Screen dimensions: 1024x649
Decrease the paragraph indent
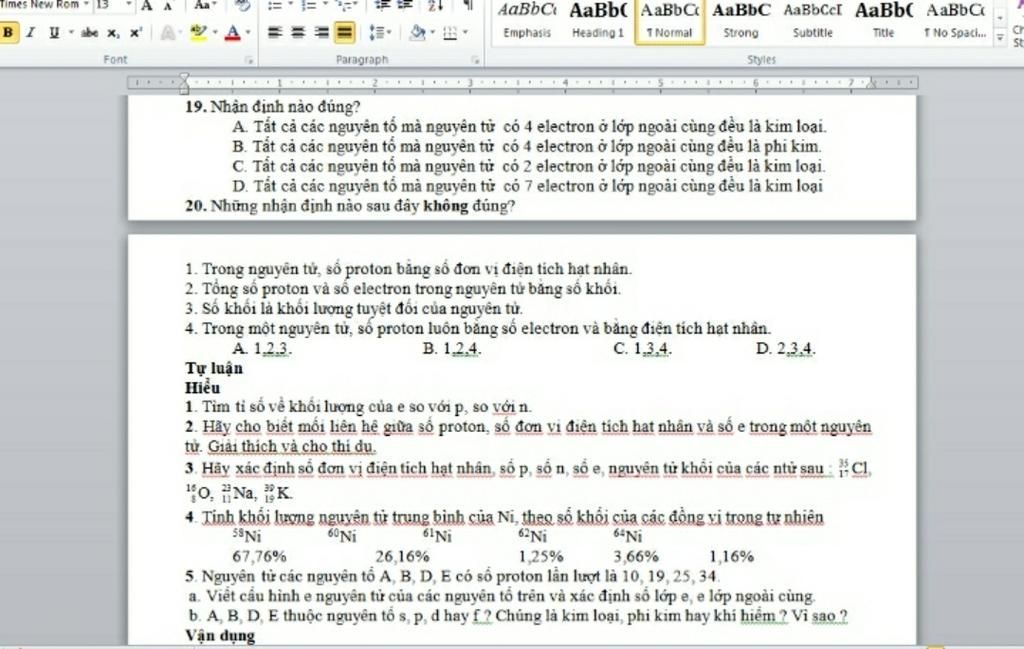click(383, 6)
